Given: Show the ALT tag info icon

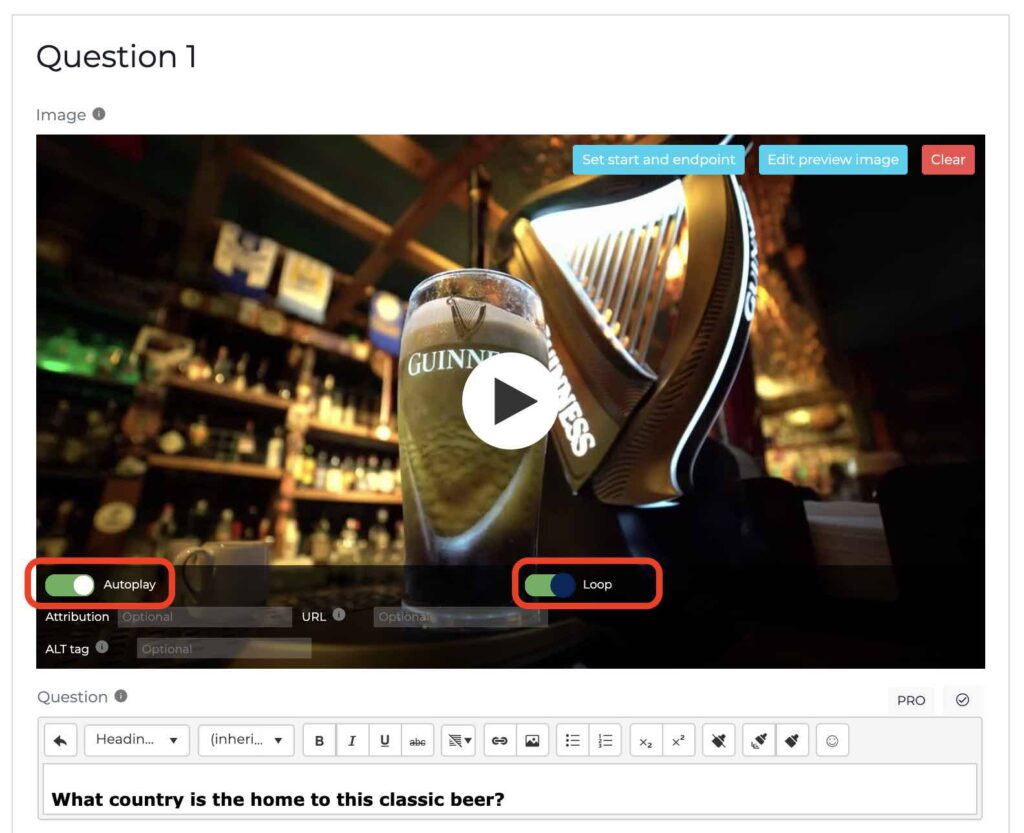Looking at the screenshot, I should pyautogui.click(x=102, y=646).
